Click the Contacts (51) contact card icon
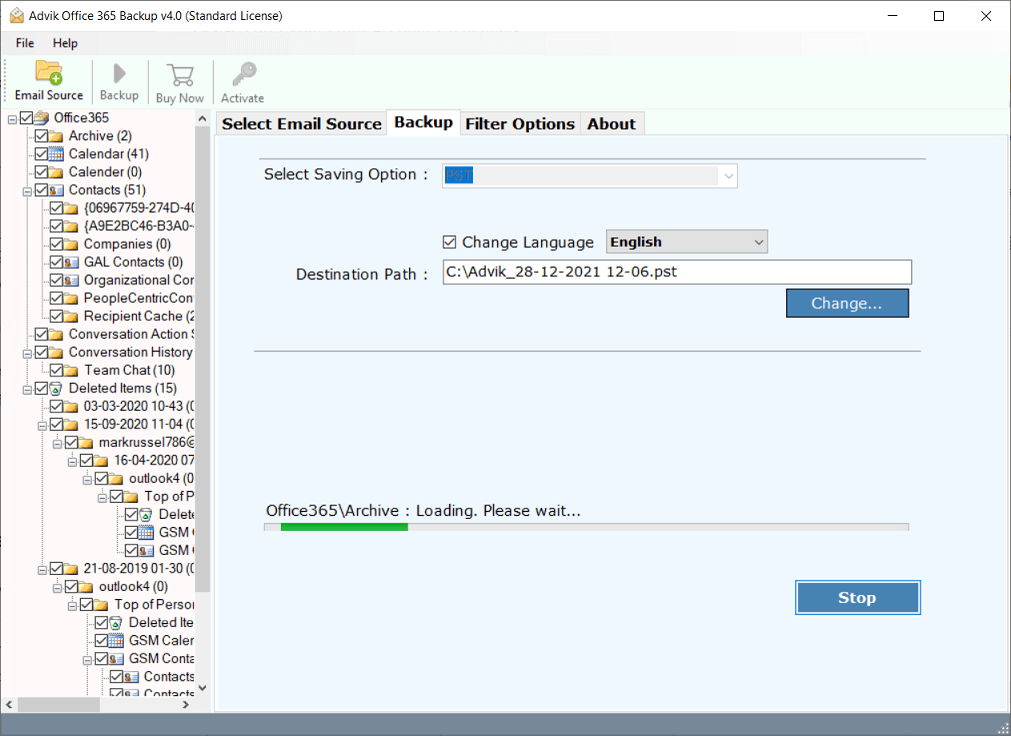The image size is (1011, 736). (56, 190)
